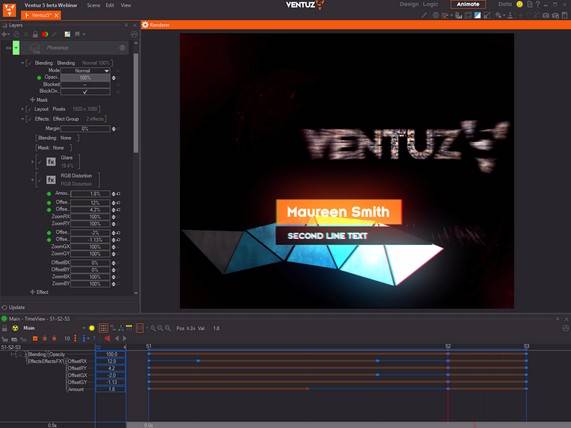Image resolution: width=571 pixels, height=428 pixels.
Task: Collapse the Blending section
Action: [23, 63]
